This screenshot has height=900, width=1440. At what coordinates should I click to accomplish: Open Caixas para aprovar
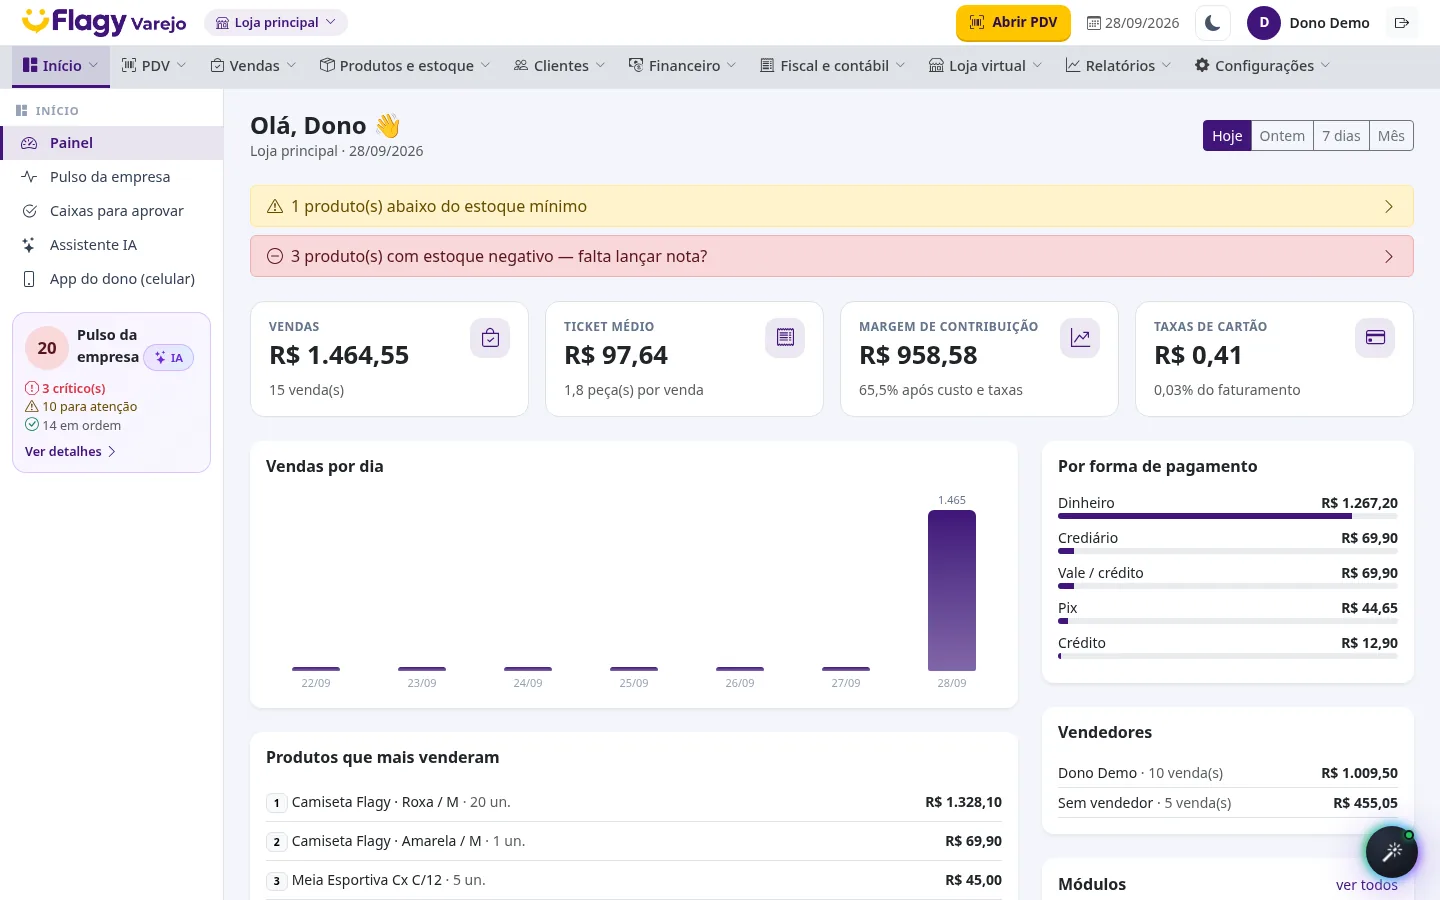tap(112, 211)
